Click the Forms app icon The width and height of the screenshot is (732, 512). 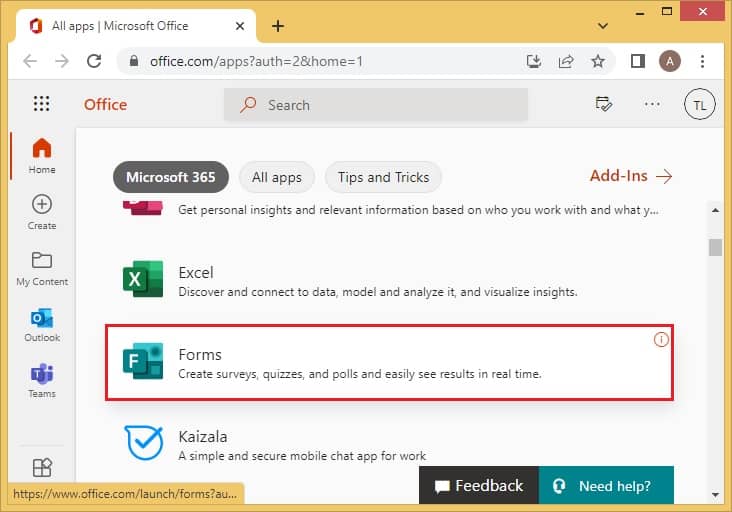(x=143, y=361)
